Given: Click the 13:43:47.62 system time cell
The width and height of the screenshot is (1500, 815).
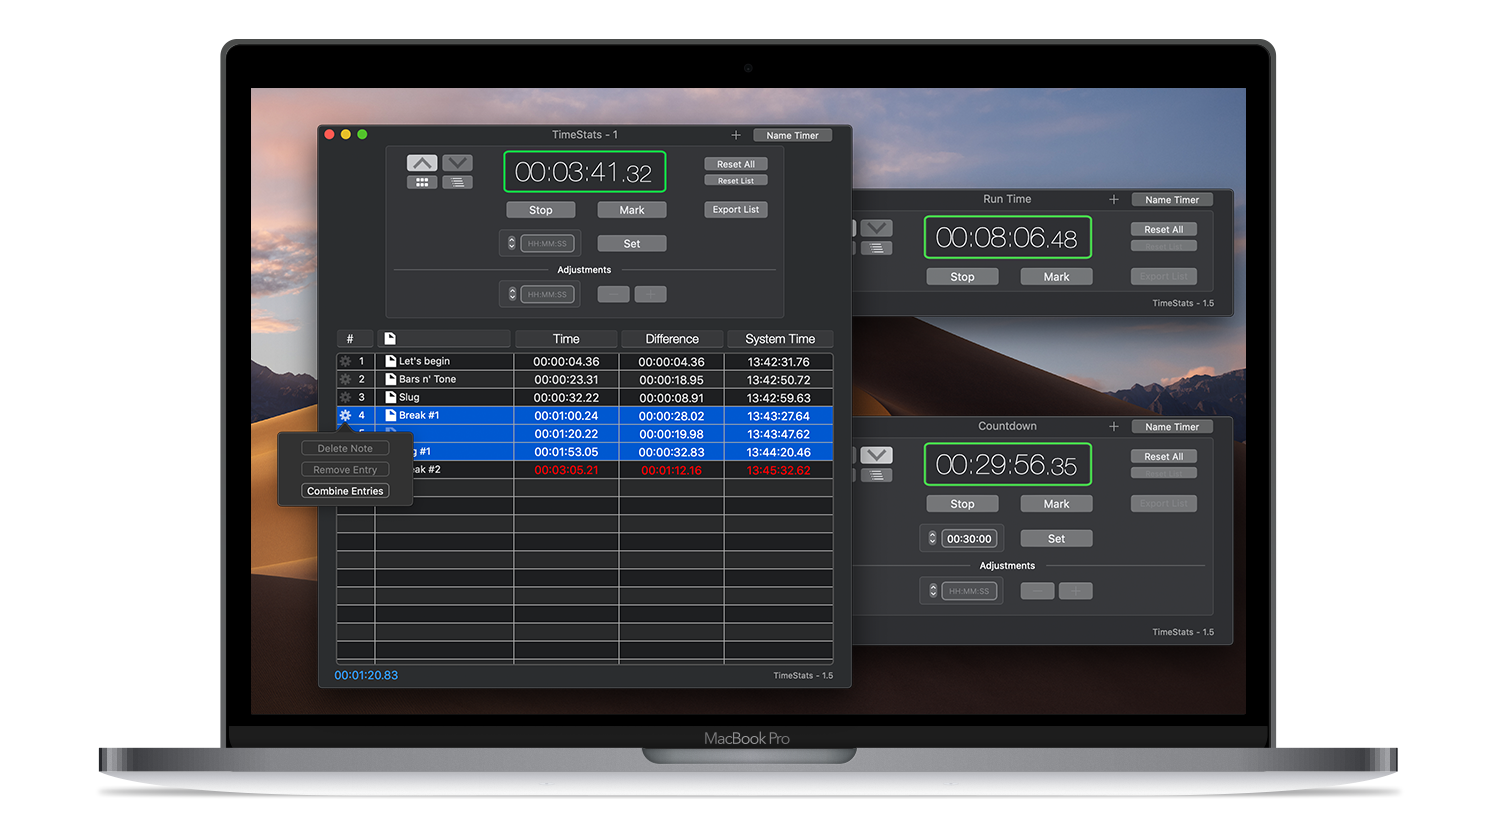Looking at the screenshot, I should tap(778, 434).
